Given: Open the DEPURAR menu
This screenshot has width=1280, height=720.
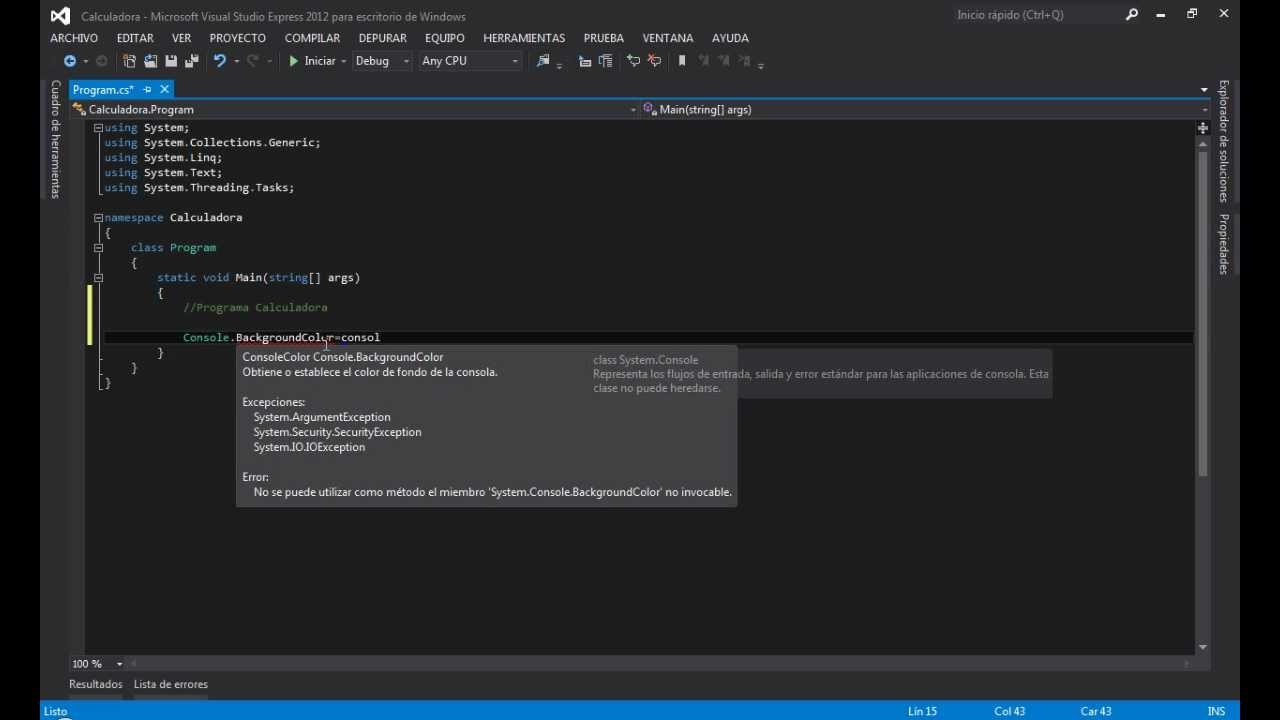Looking at the screenshot, I should tap(383, 38).
